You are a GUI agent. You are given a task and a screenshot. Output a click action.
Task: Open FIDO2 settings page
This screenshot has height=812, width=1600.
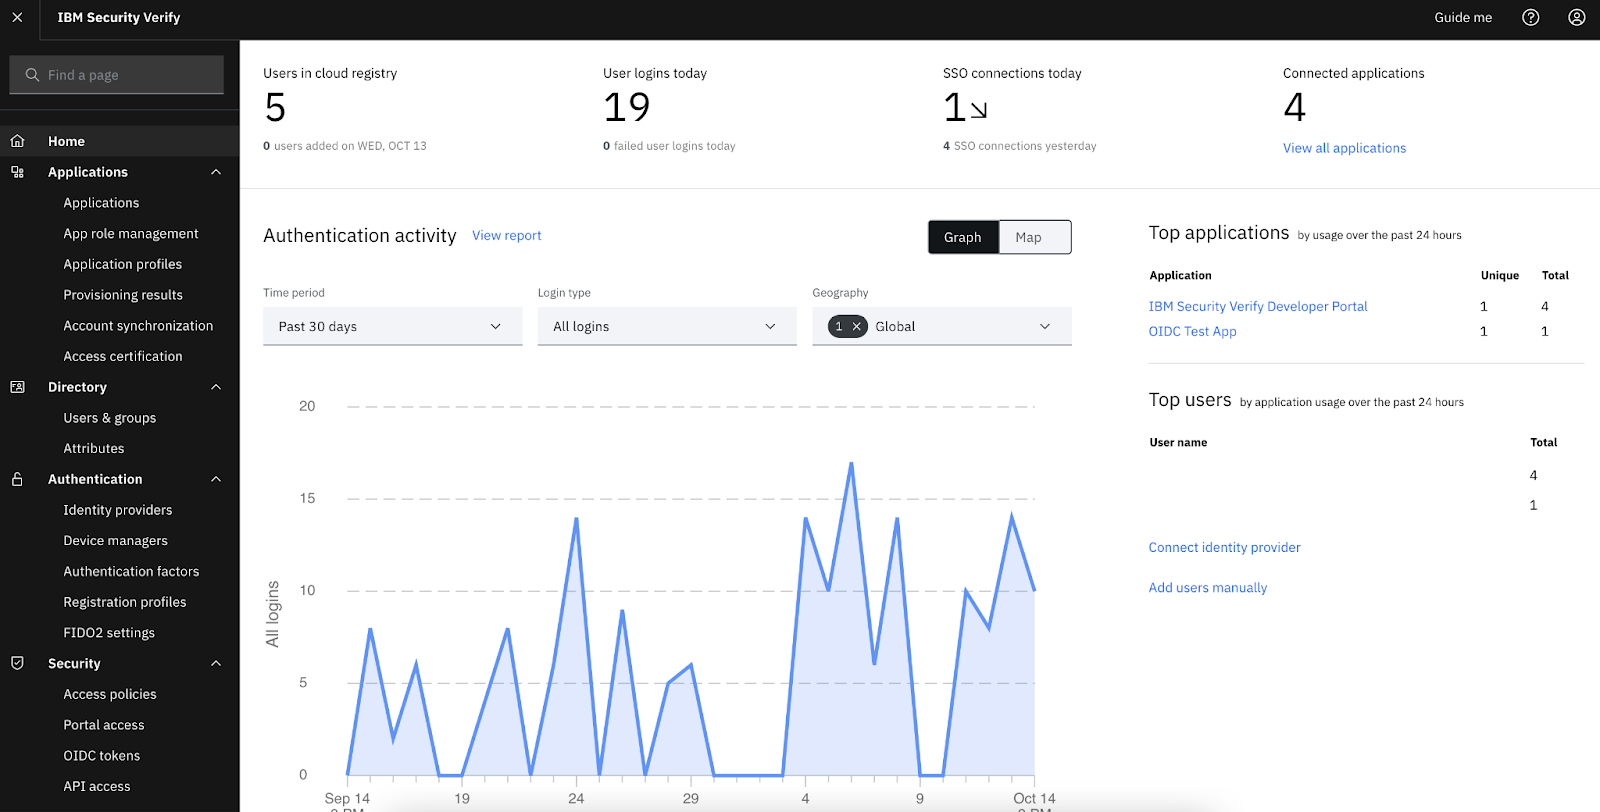pyautogui.click(x=109, y=633)
